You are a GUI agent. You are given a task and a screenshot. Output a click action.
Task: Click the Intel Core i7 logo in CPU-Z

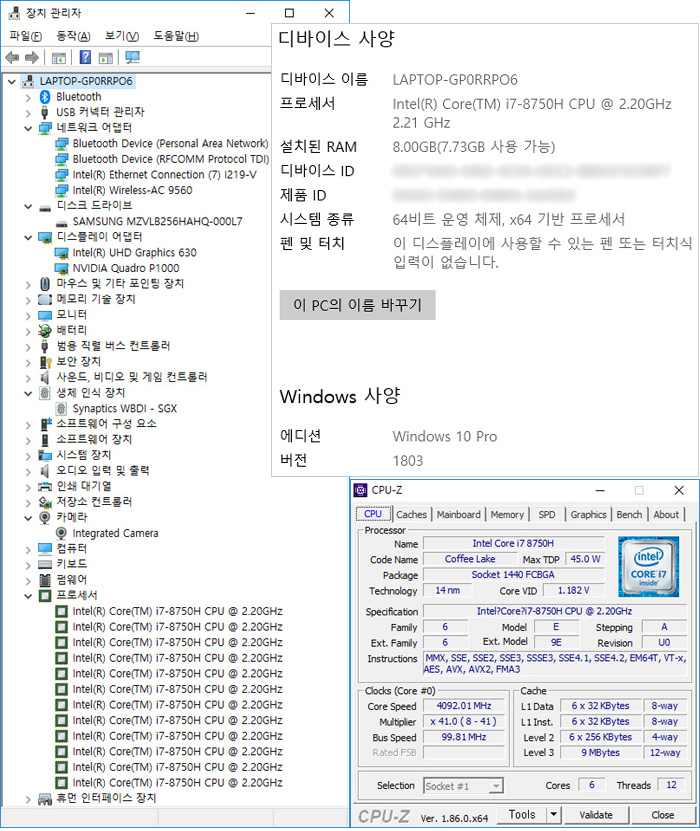pyautogui.click(x=648, y=567)
